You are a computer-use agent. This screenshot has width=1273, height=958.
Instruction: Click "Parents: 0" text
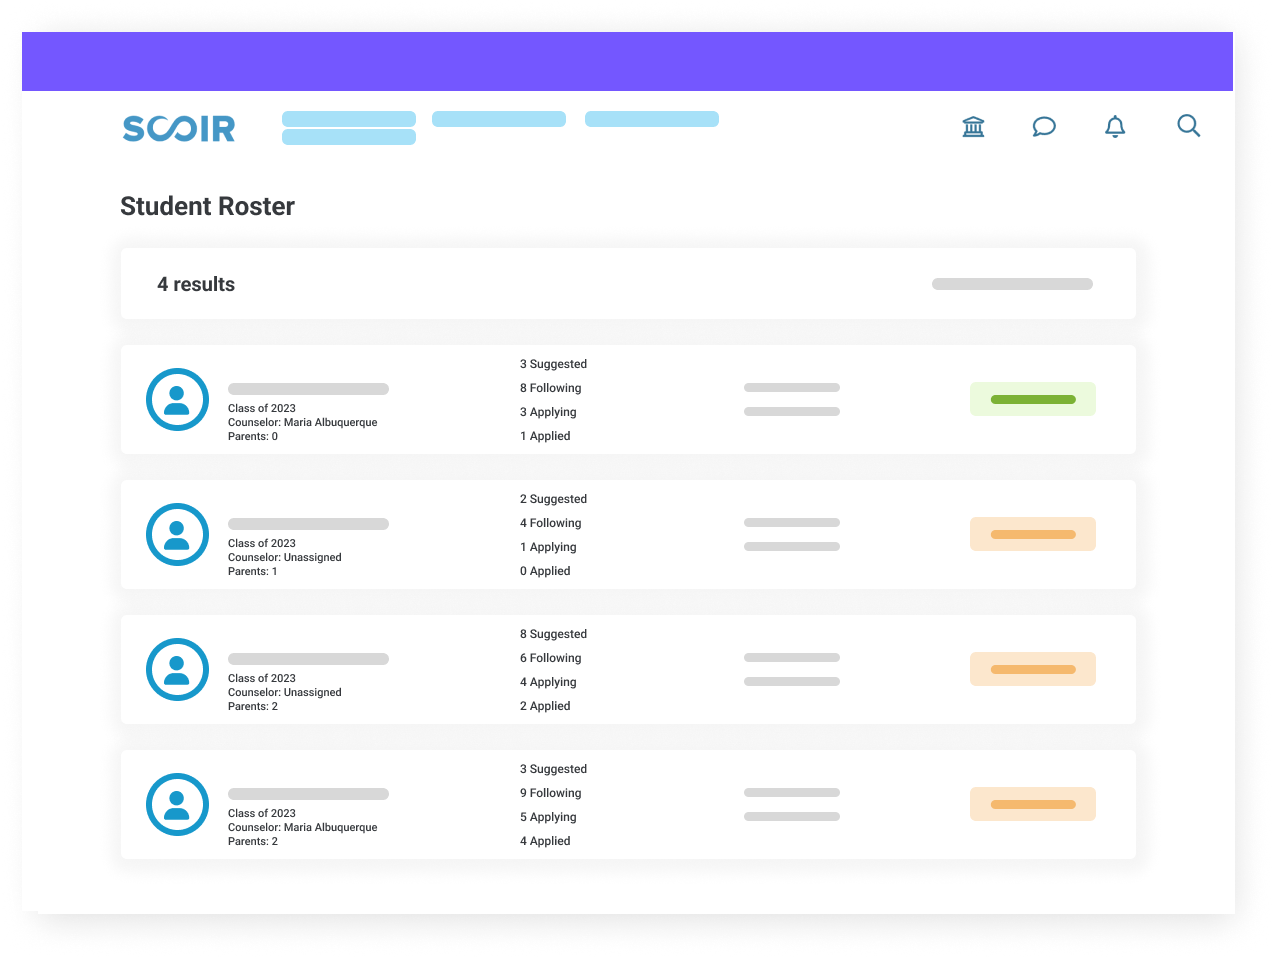coord(253,436)
